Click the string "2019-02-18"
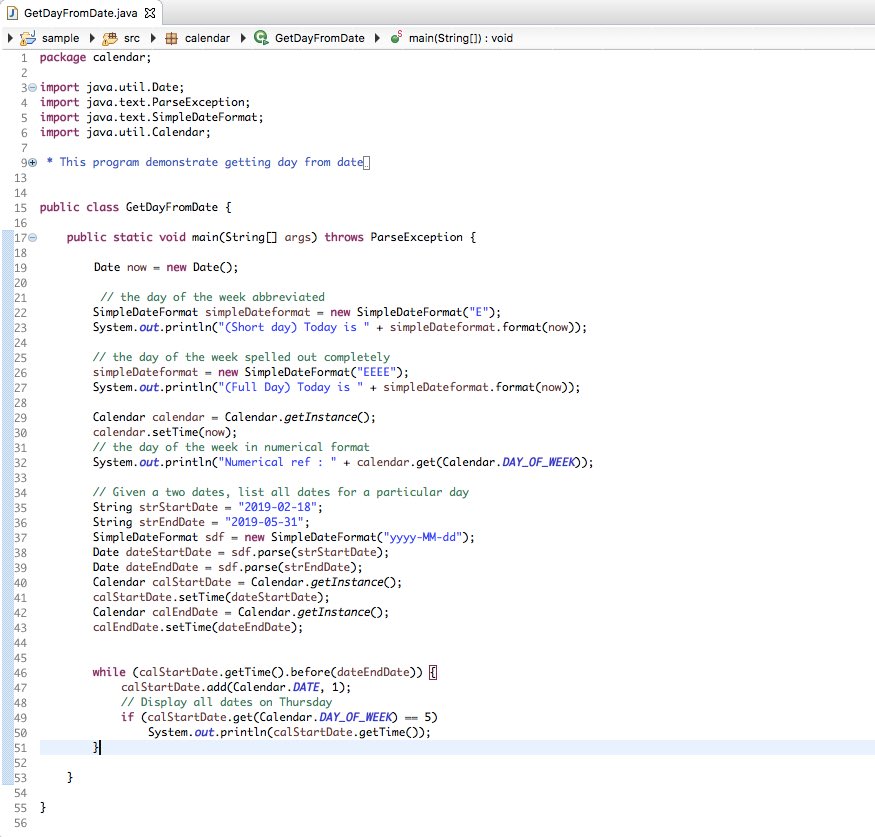The image size is (875, 837). click(277, 507)
